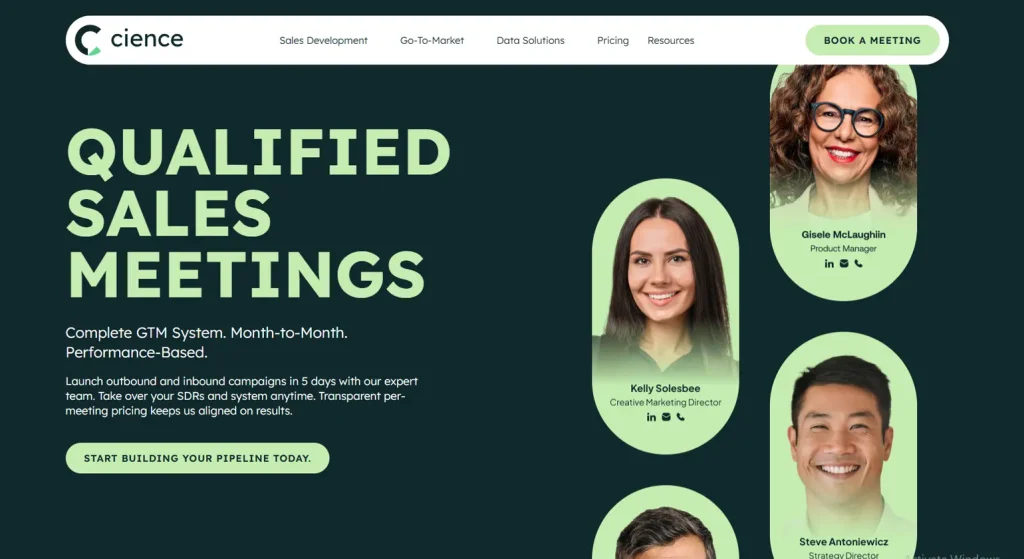Viewport: 1024px width, 559px height.
Task: Click the Book a Meeting button
Action: (872, 40)
